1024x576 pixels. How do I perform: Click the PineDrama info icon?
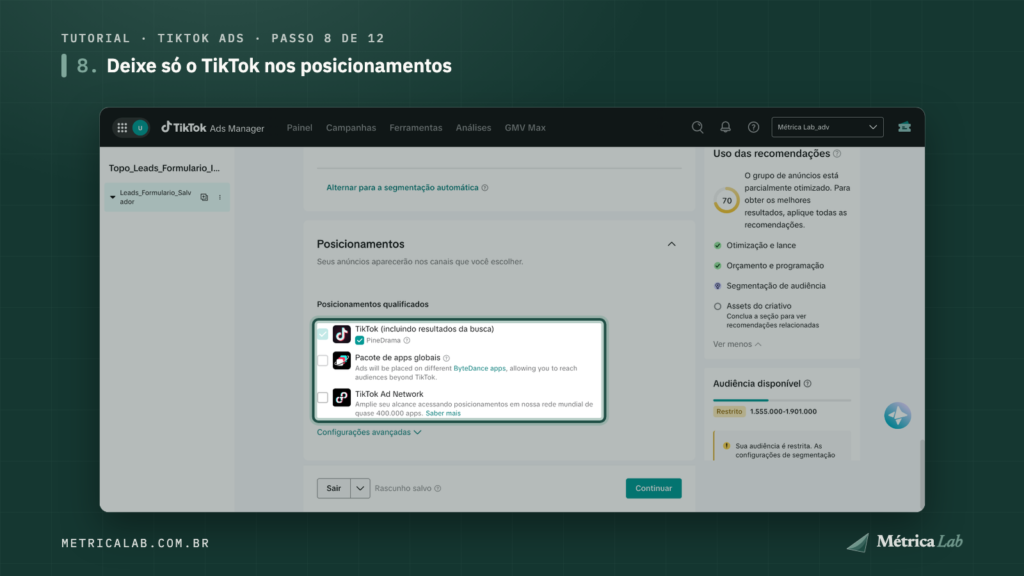point(407,340)
